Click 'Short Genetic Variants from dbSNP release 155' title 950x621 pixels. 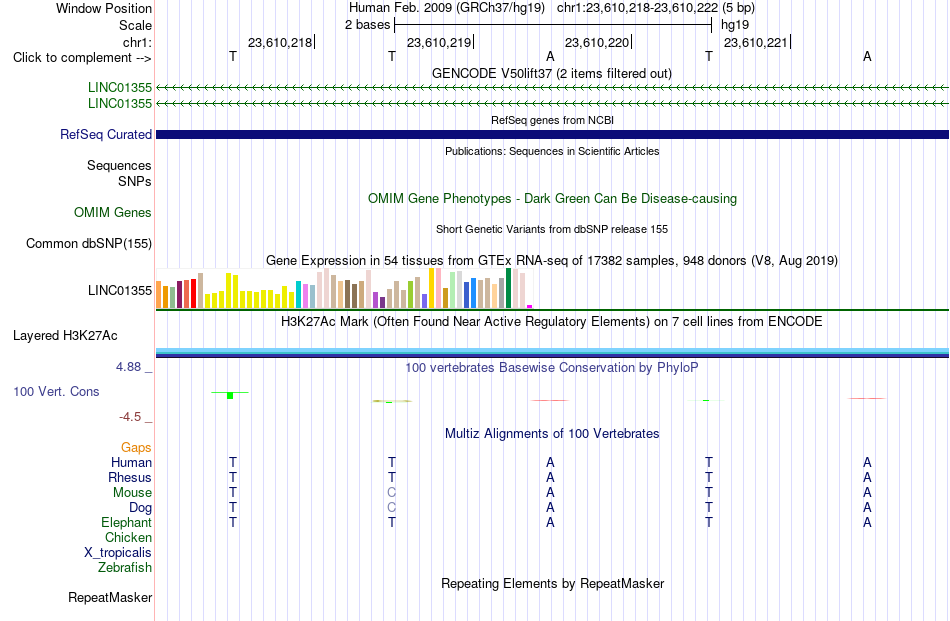(x=552, y=229)
